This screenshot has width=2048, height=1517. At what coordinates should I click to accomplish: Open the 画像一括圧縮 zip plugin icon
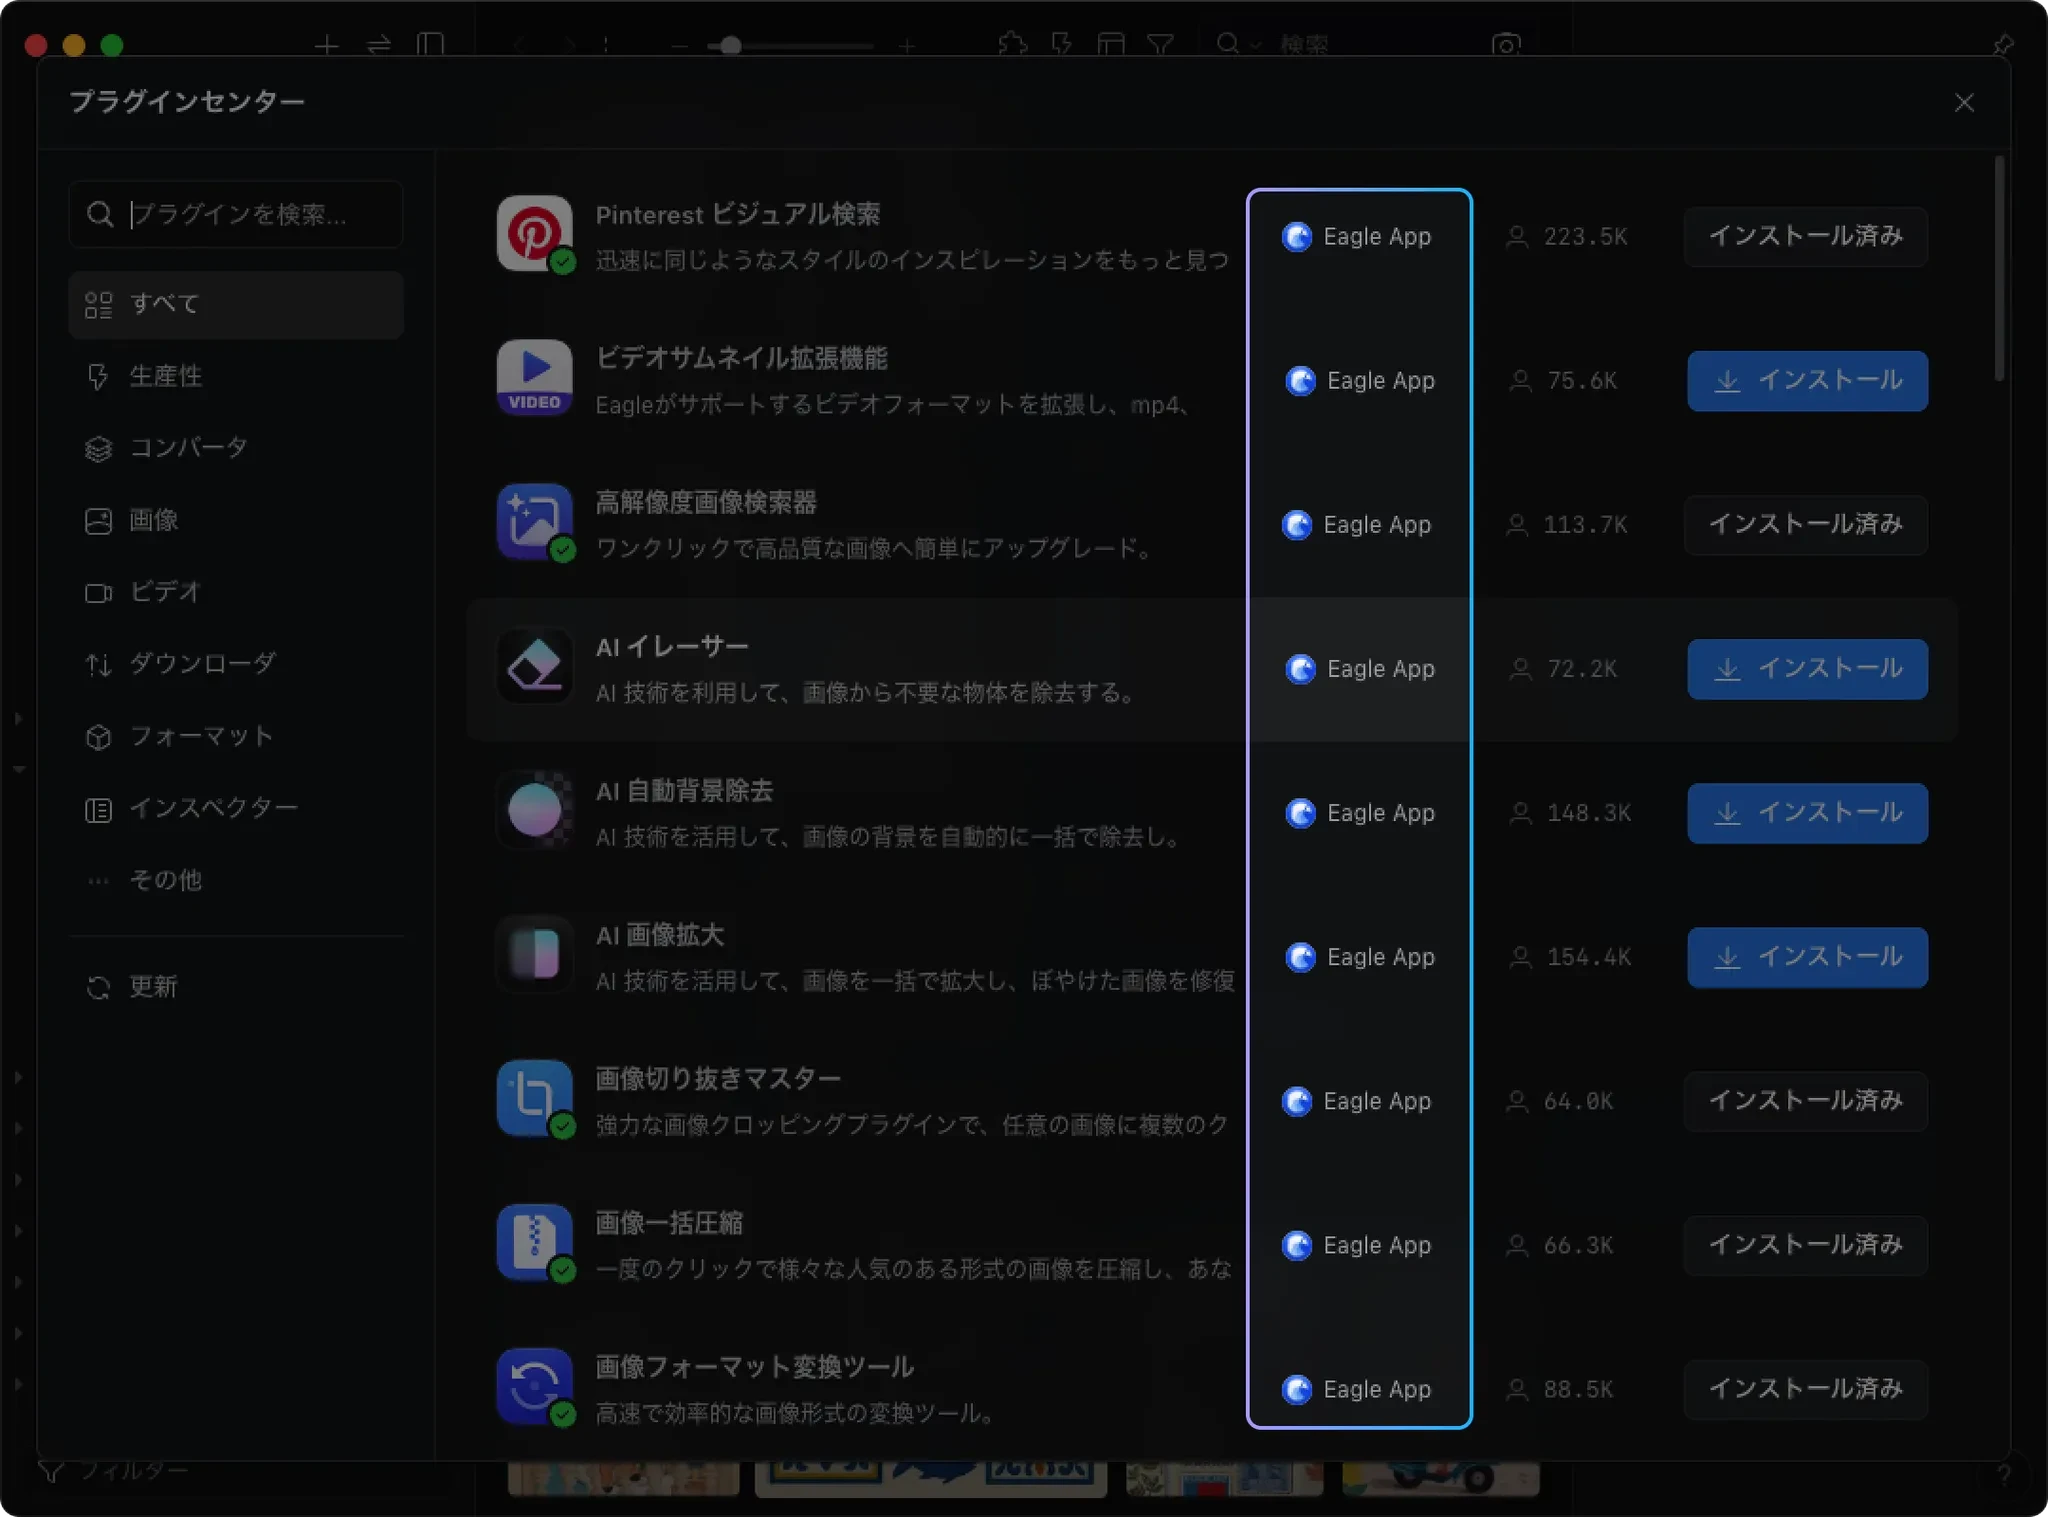(x=535, y=1242)
